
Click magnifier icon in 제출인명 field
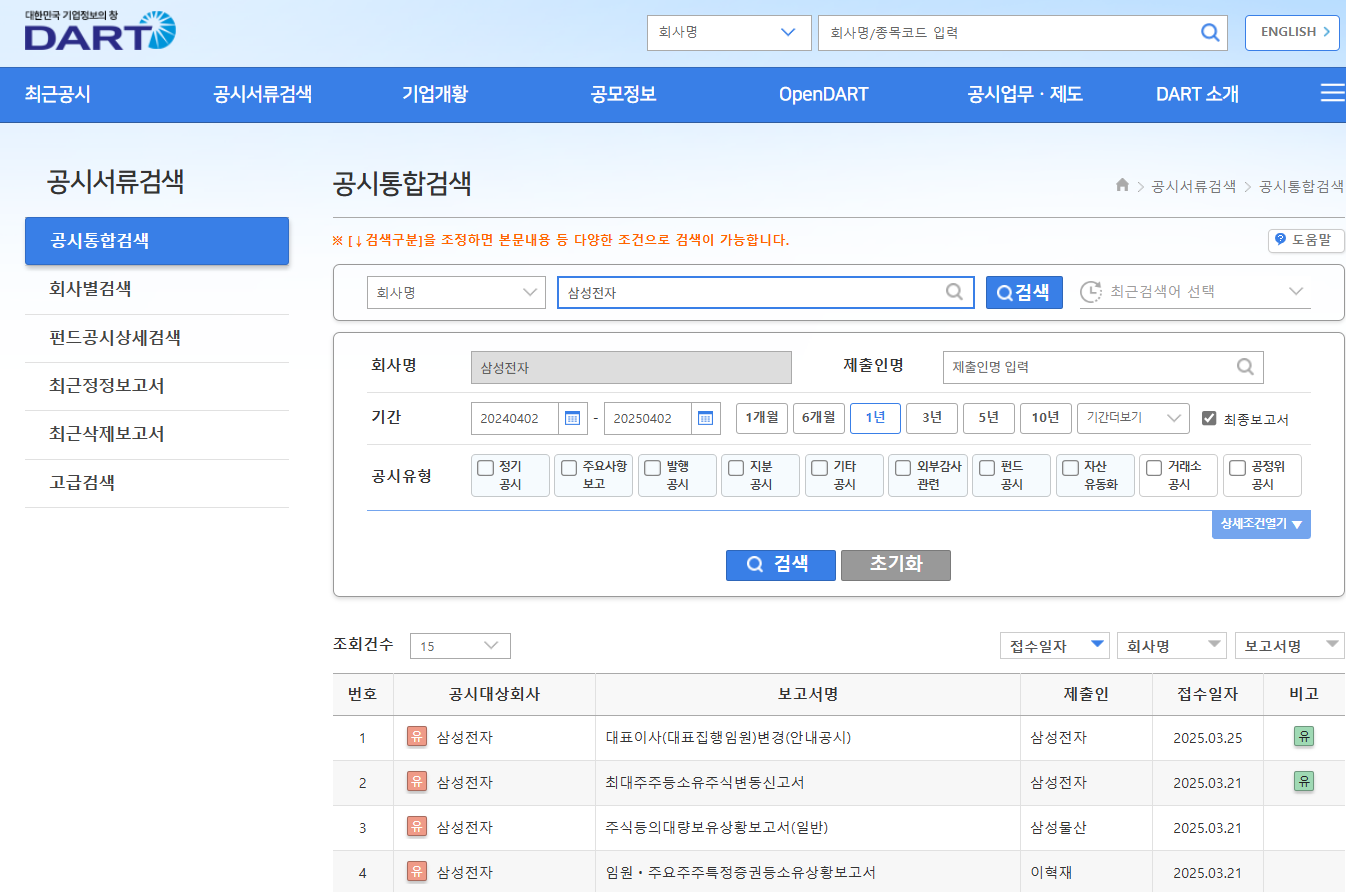[1245, 367]
